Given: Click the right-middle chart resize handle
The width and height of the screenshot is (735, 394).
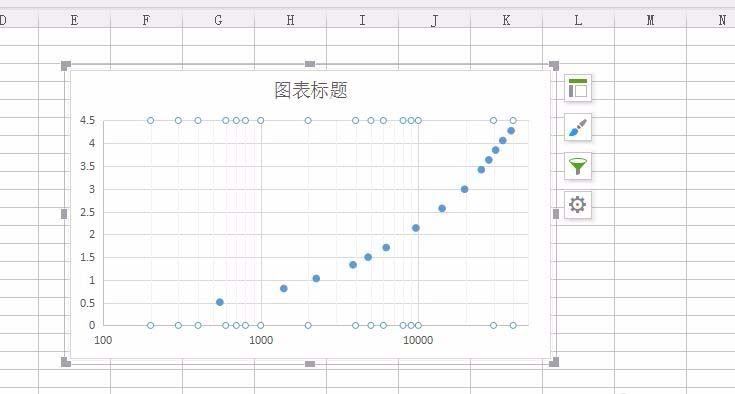Looking at the screenshot, I should (556, 214).
